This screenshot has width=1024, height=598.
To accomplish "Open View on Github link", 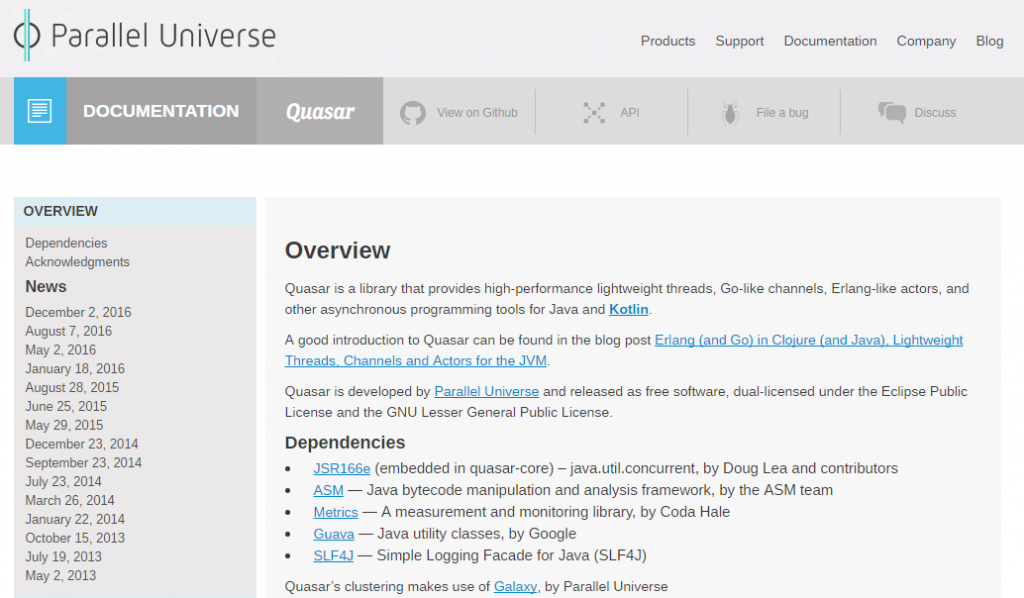I will tap(477, 113).
